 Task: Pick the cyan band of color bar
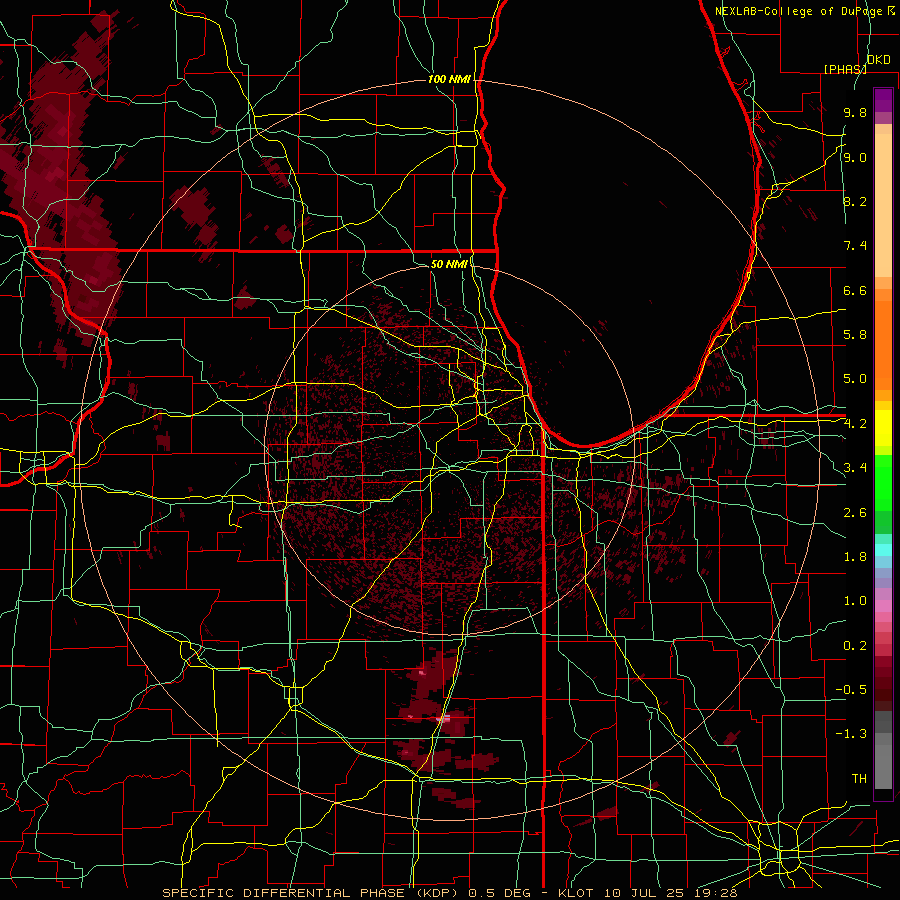tap(883, 550)
